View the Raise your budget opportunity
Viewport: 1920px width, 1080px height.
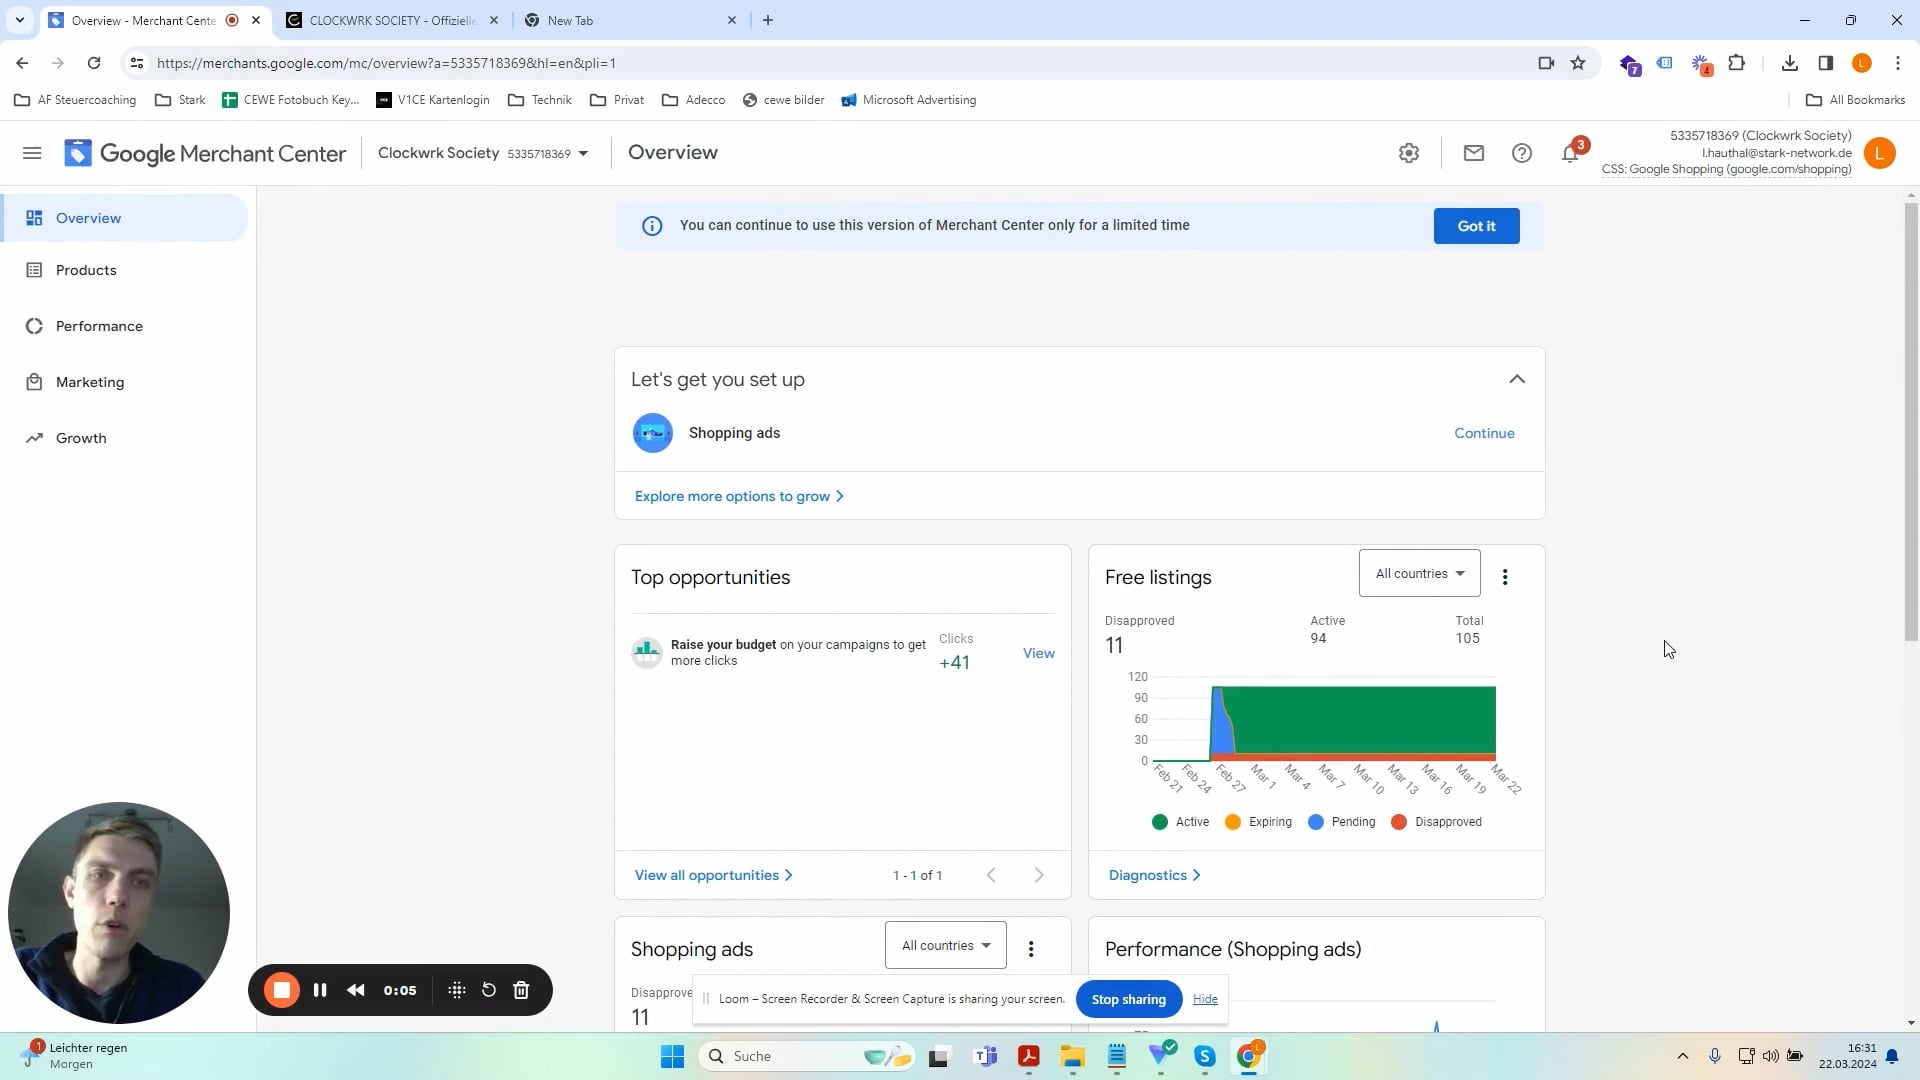tap(1038, 653)
